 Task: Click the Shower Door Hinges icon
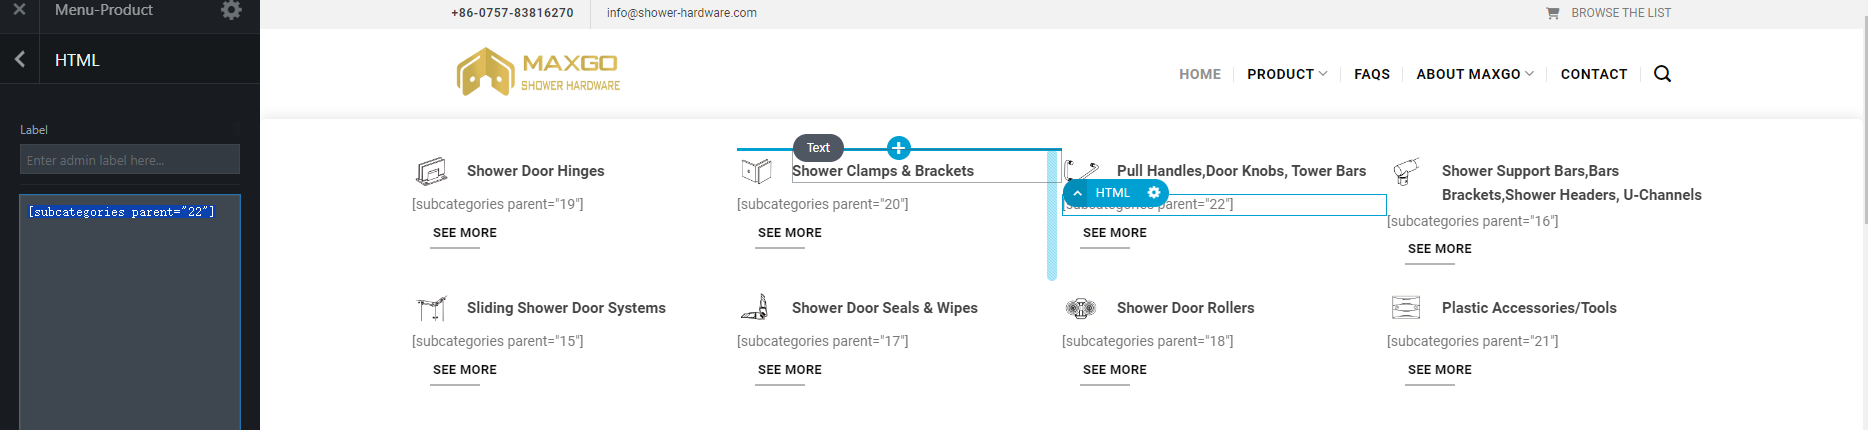[432, 171]
